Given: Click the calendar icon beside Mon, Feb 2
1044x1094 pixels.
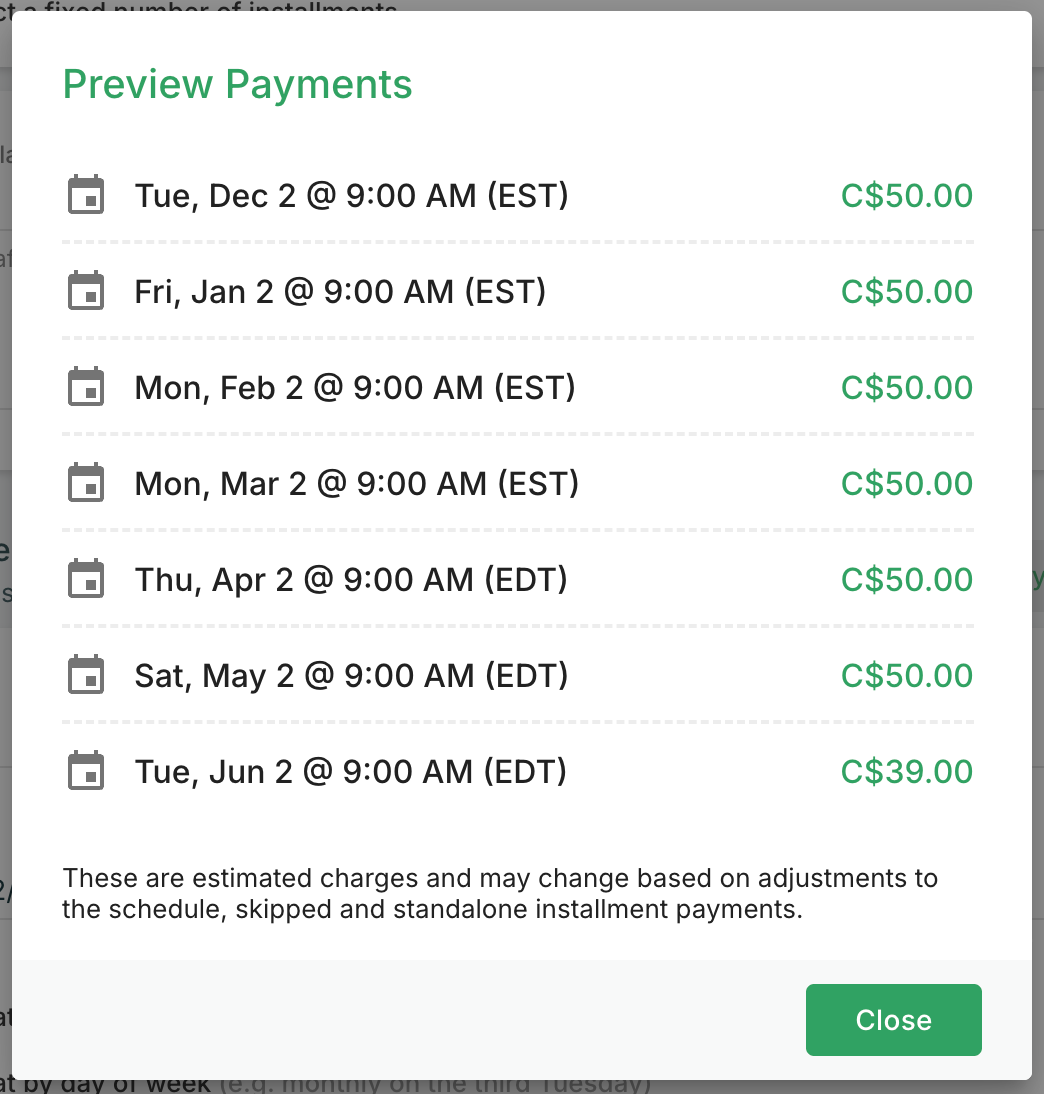Looking at the screenshot, I should tap(86, 387).
